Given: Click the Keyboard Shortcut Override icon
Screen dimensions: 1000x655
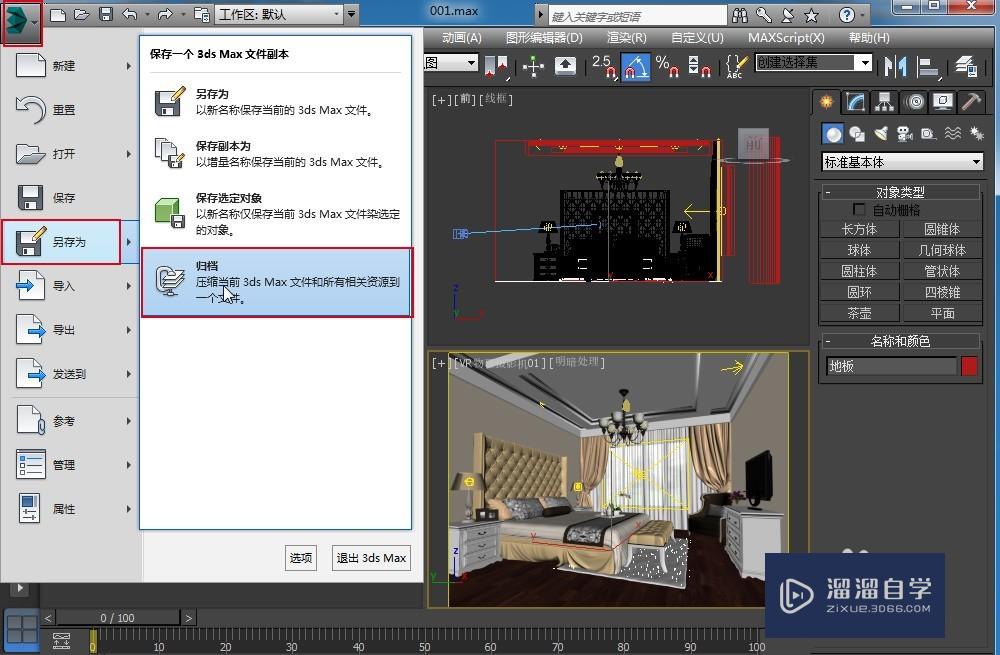Looking at the screenshot, I should [x=565, y=65].
